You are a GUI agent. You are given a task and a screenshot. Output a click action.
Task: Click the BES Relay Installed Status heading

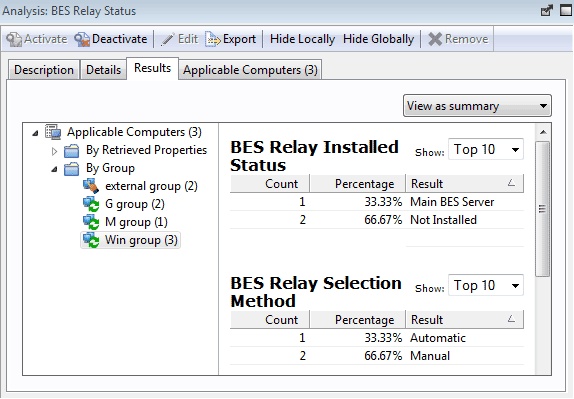click(314, 156)
